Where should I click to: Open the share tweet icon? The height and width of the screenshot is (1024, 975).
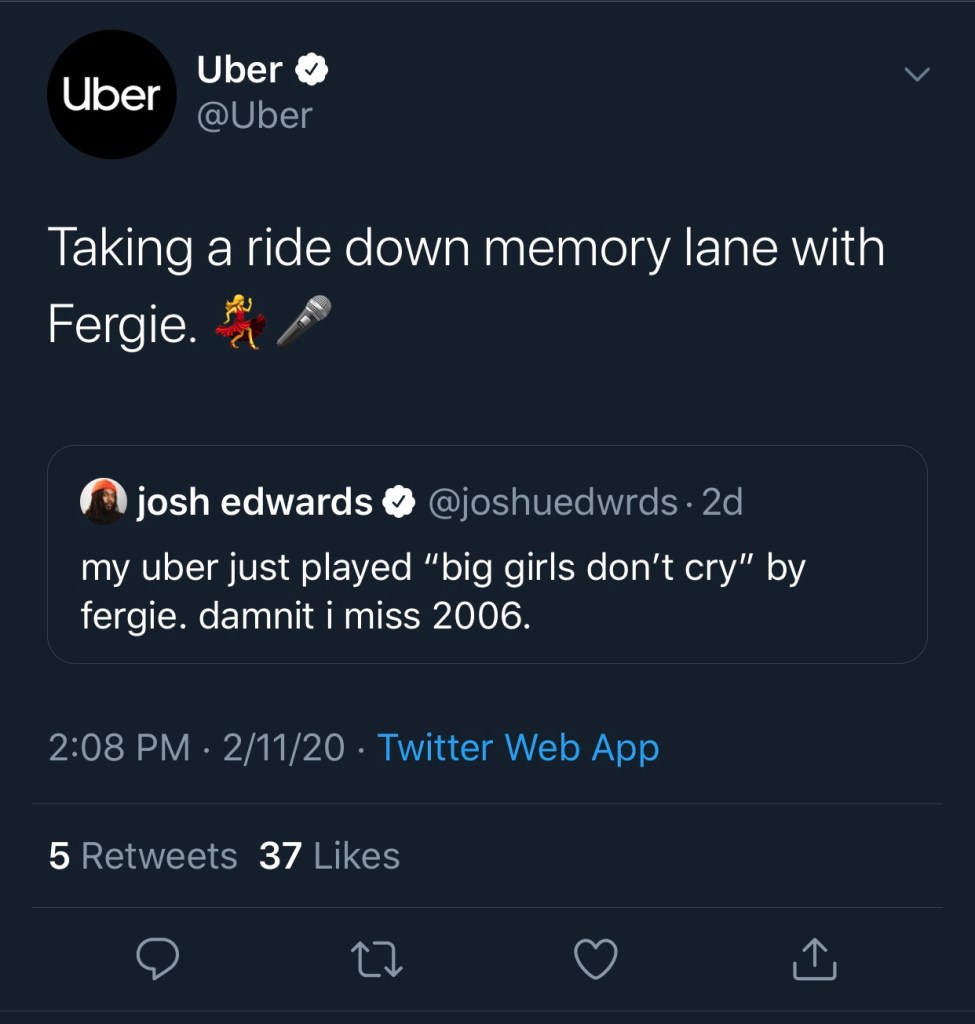coord(814,960)
